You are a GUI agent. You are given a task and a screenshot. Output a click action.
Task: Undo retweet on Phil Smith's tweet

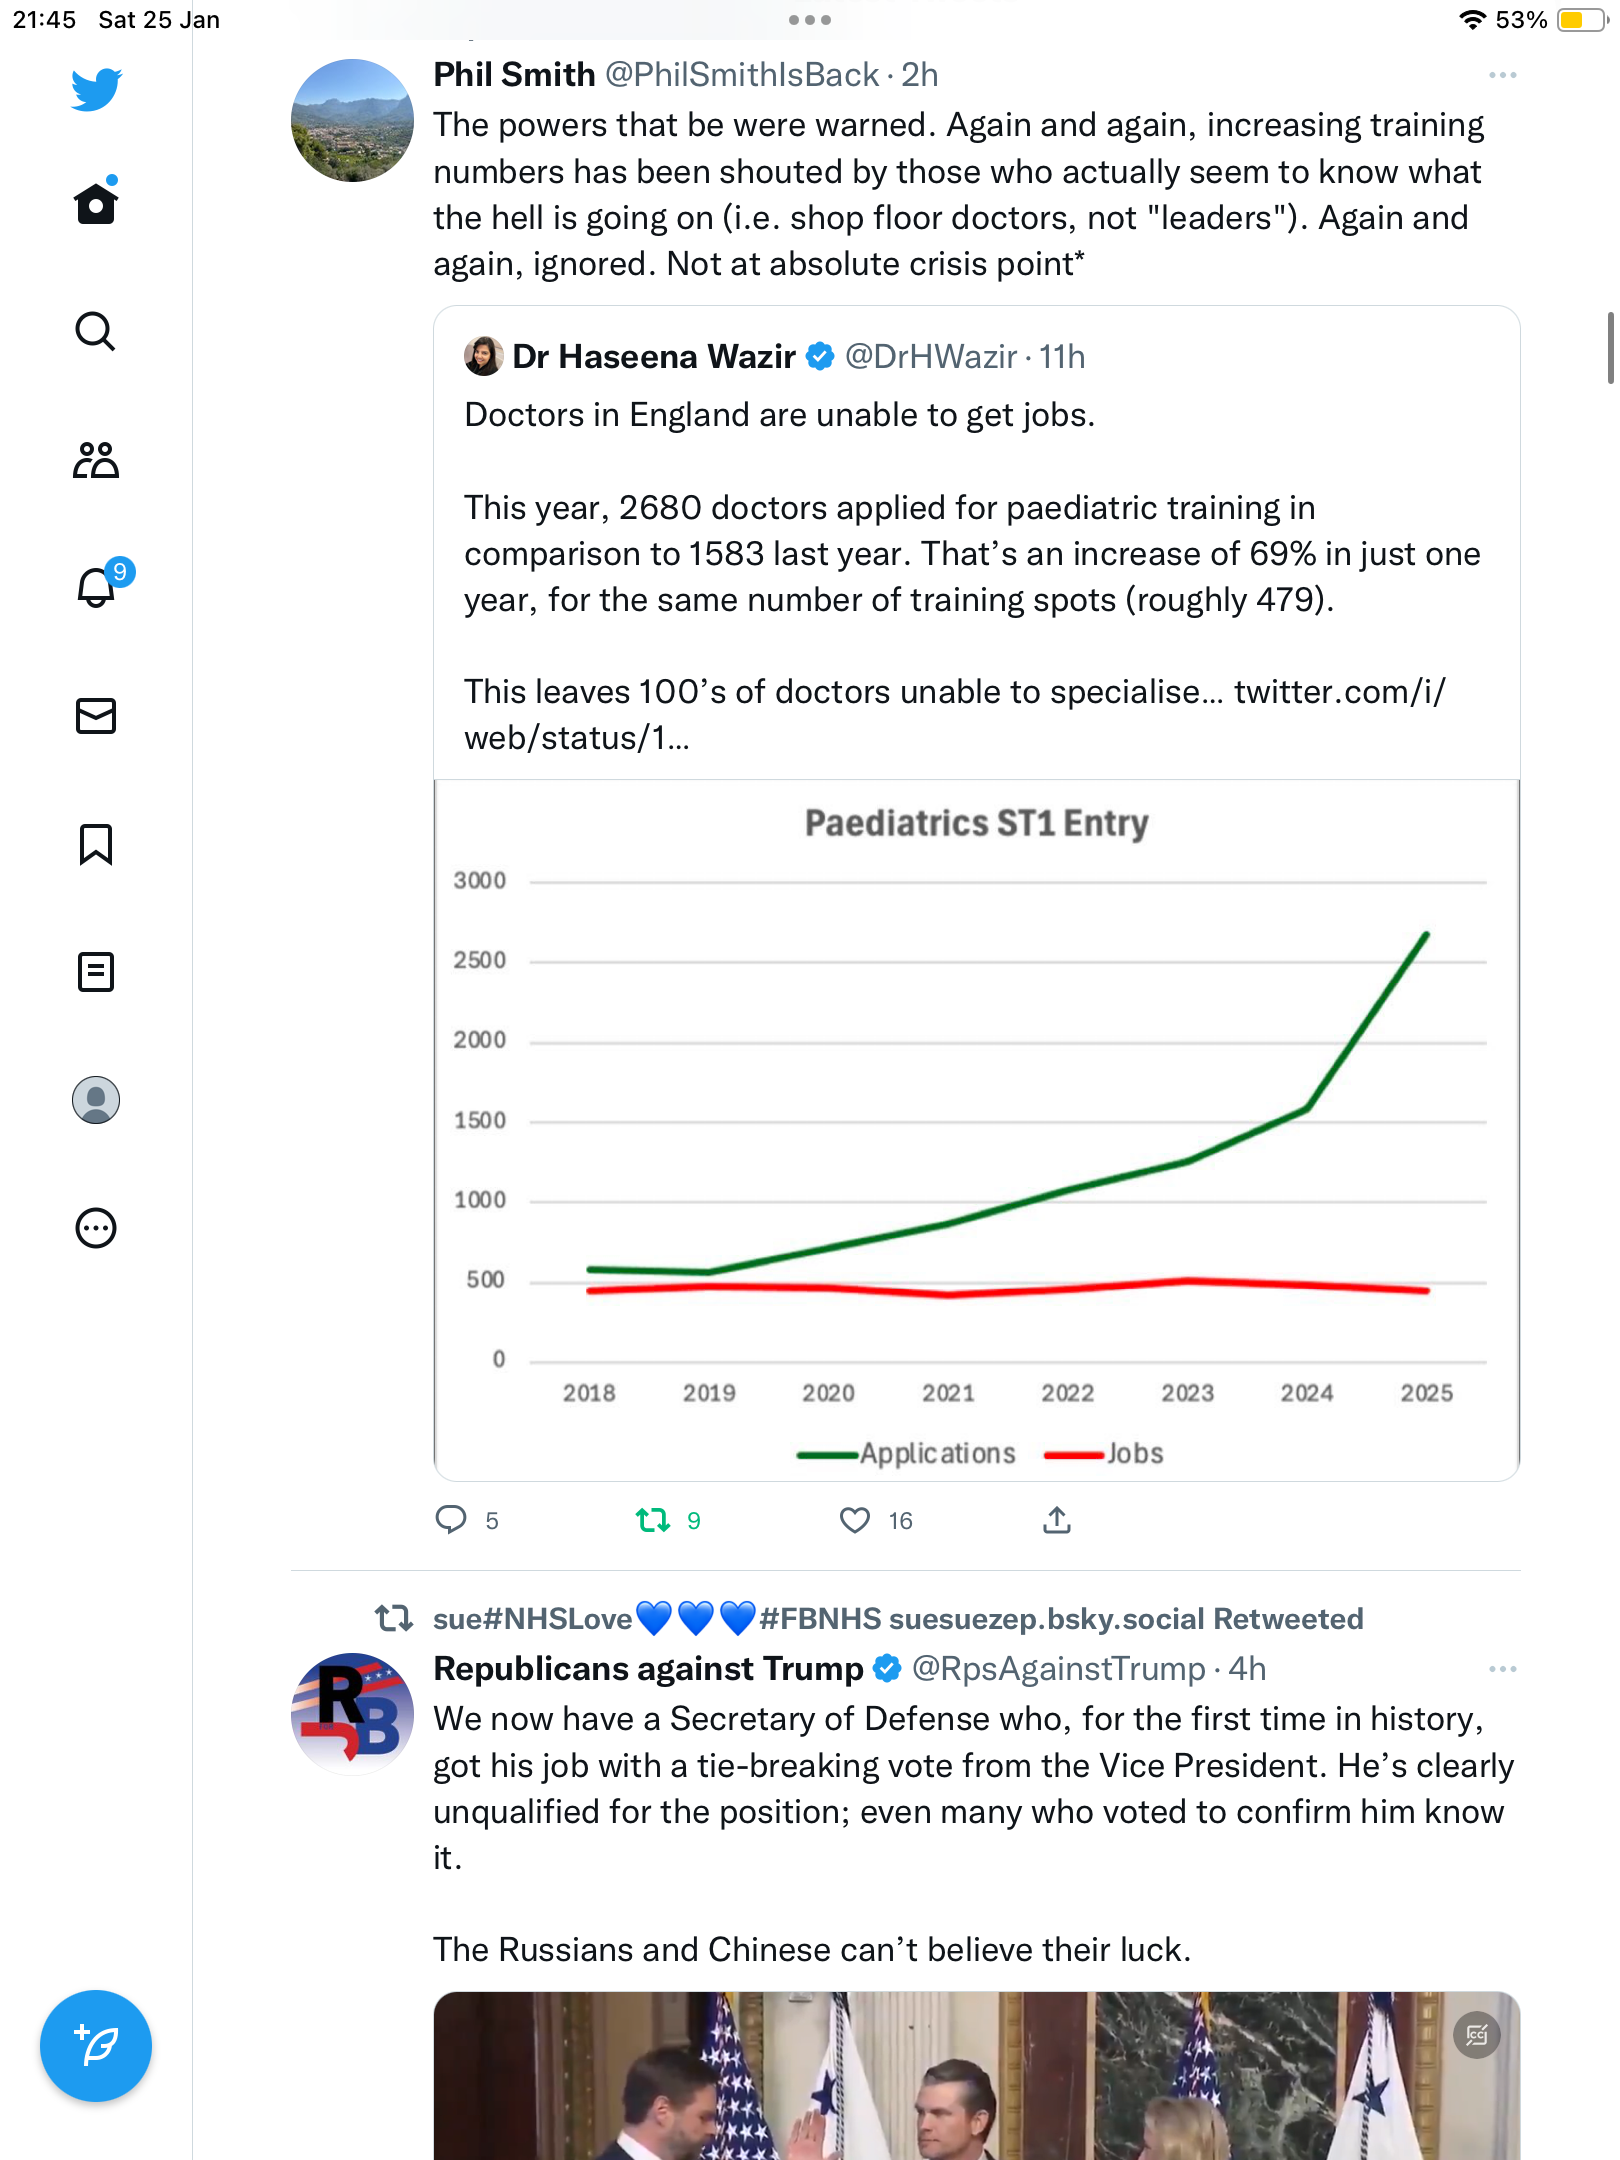(x=653, y=1520)
